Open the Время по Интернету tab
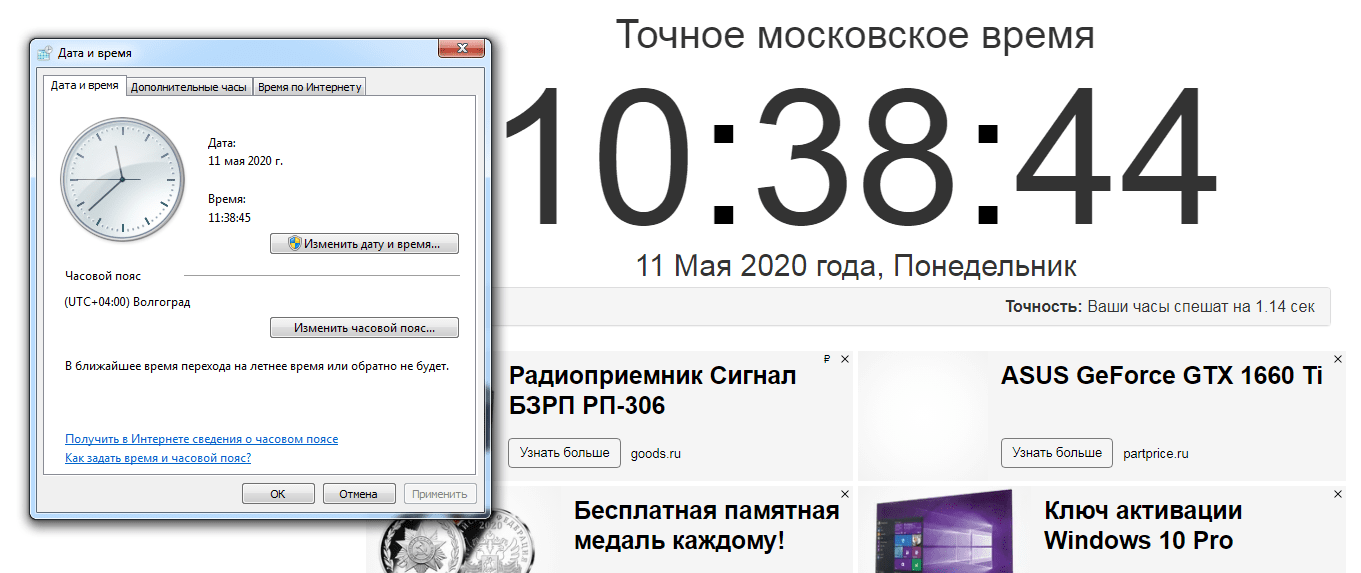 point(309,87)
